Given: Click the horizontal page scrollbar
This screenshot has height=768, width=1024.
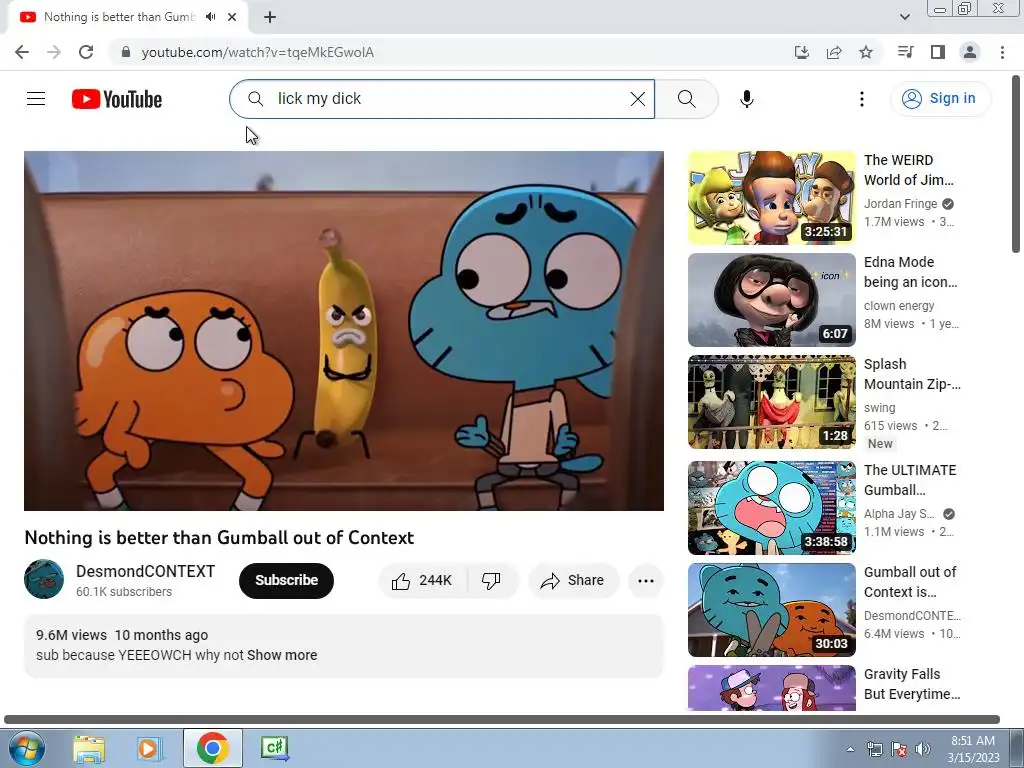Looking at the screenshot, I should point(502,720).
